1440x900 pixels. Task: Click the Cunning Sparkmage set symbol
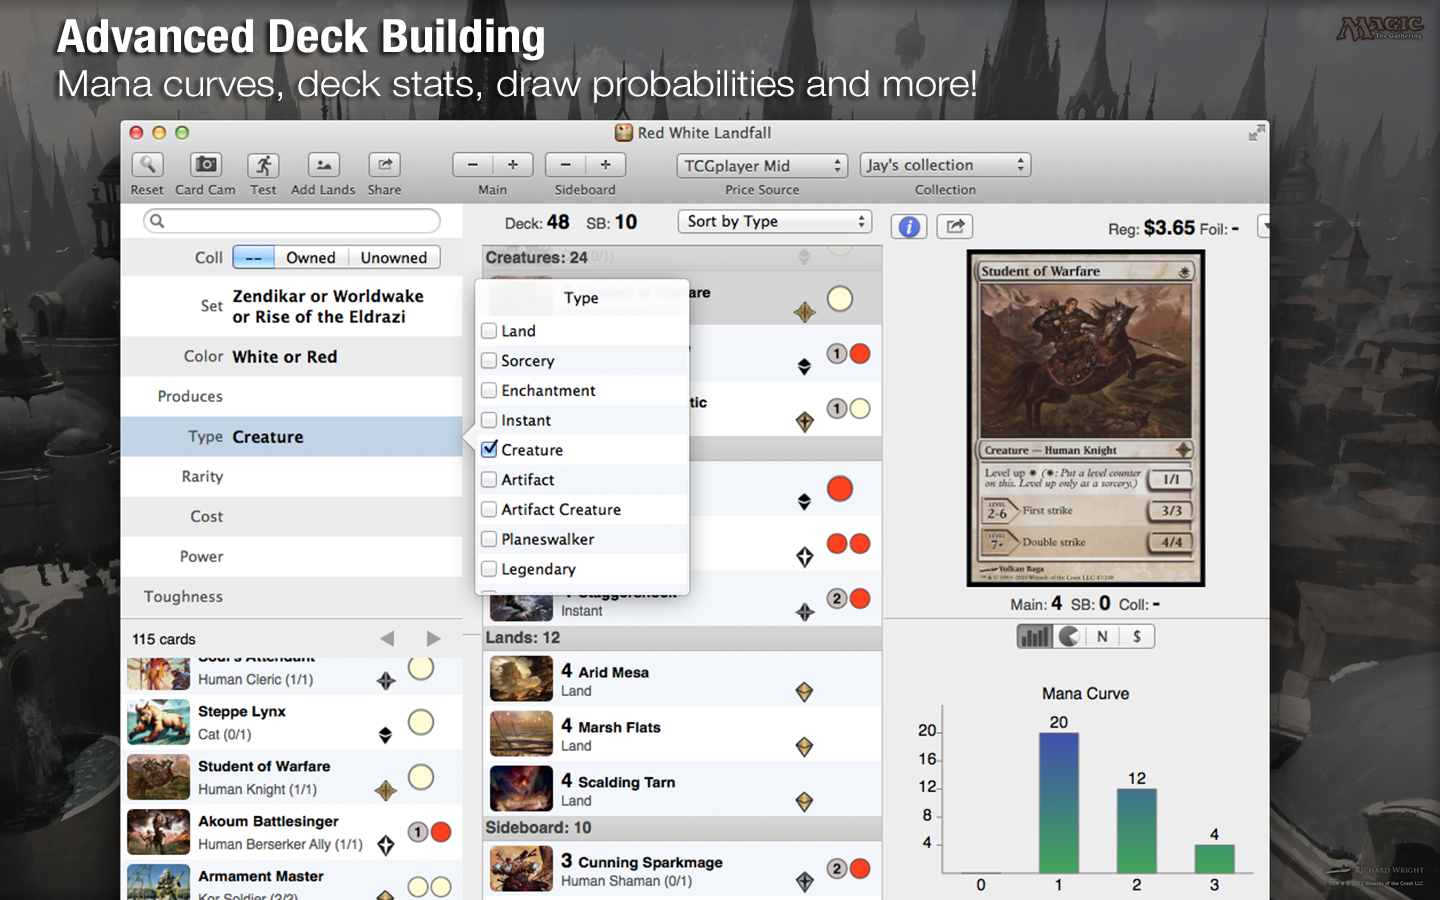(804, 882)
